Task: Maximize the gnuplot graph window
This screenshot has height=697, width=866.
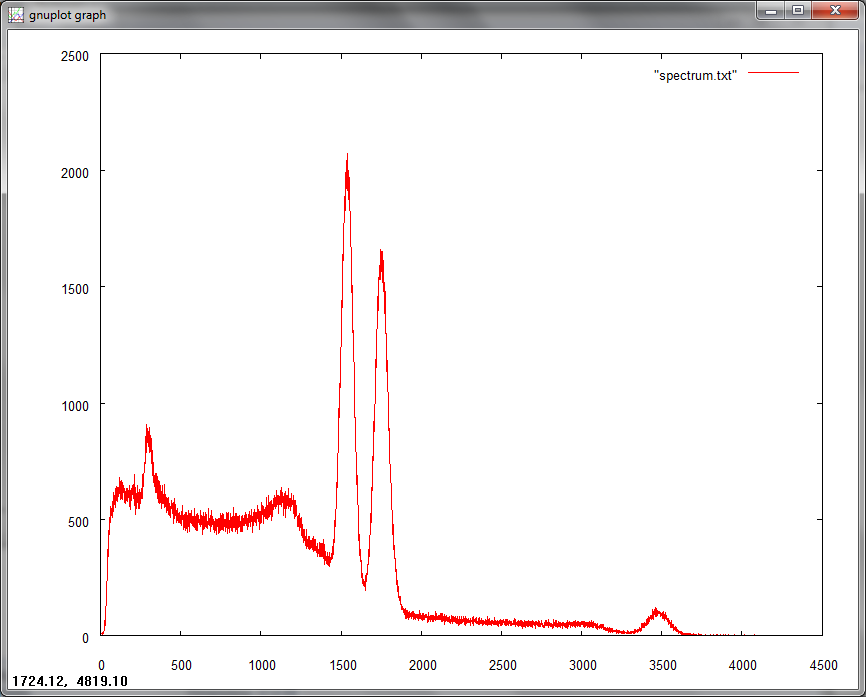Action: pyautogui.click(x=798, y=10)
